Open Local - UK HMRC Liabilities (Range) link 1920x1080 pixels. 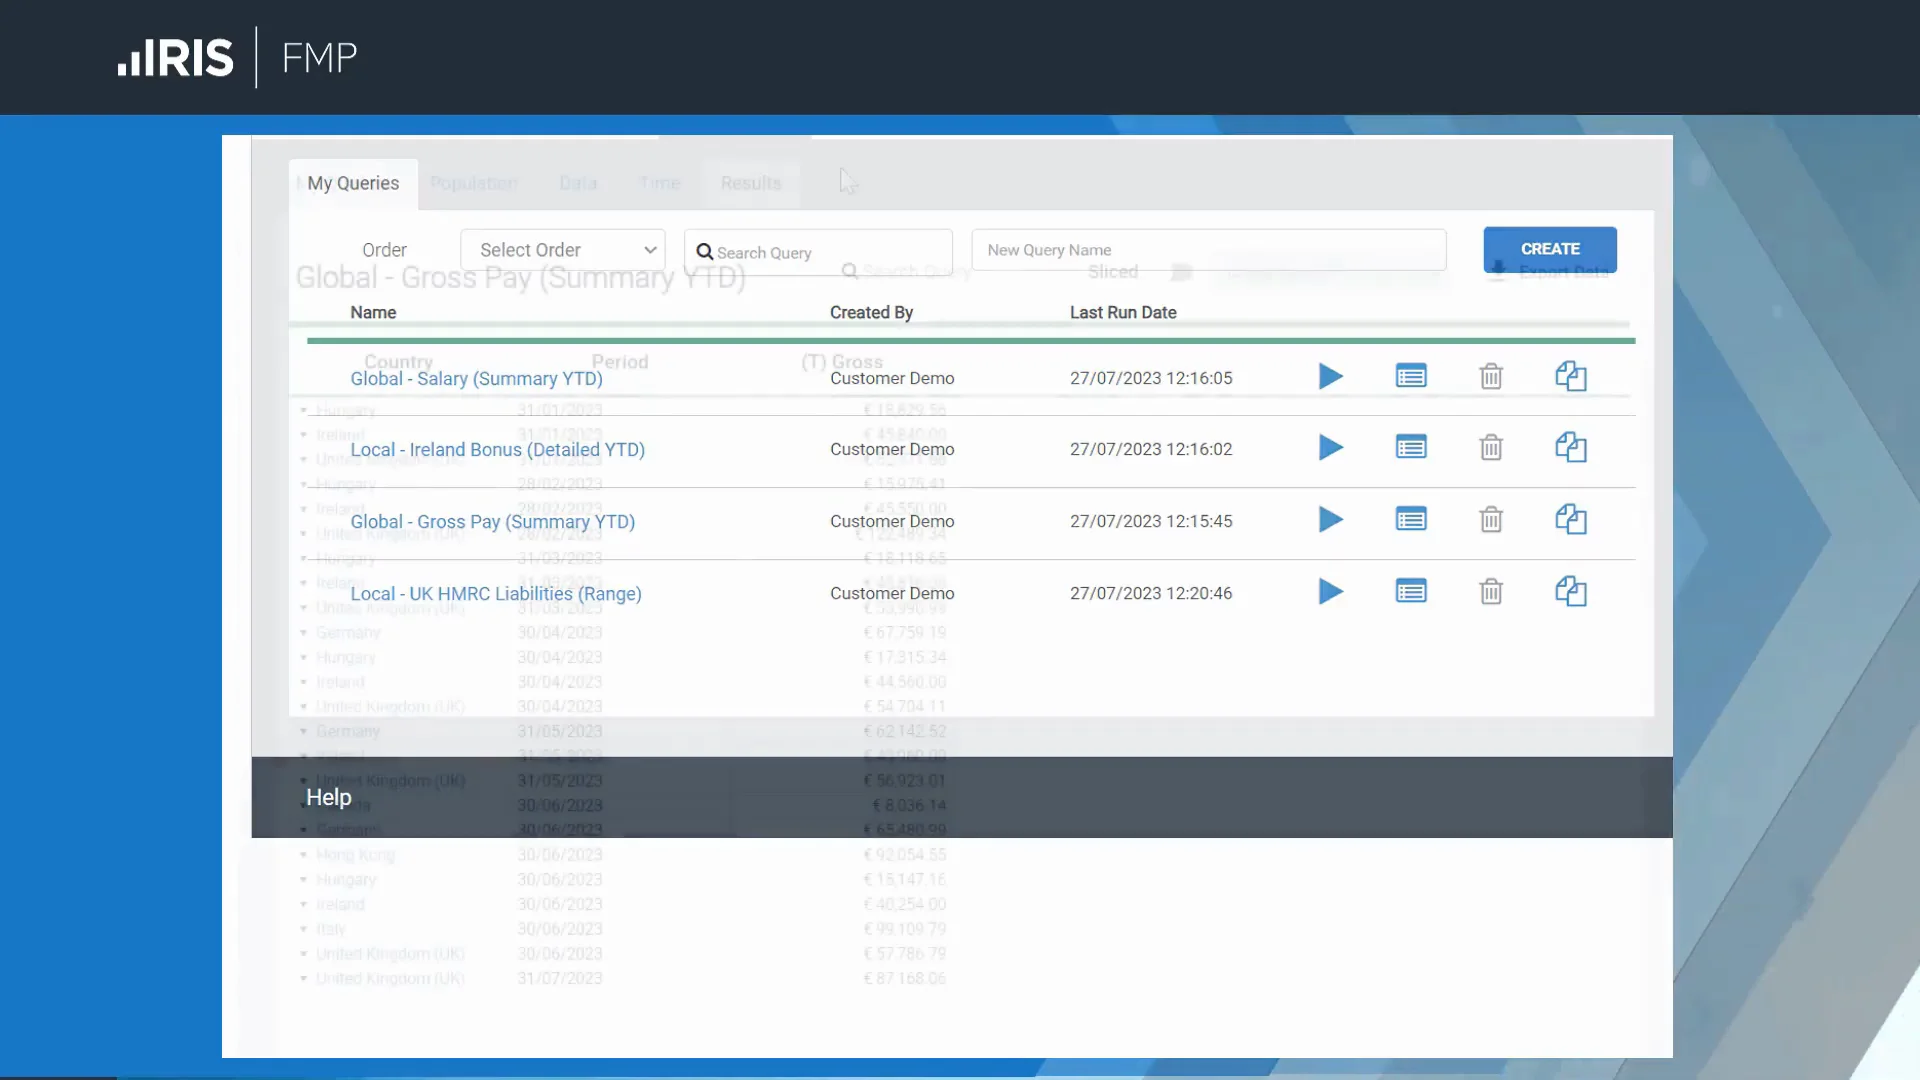click(x=495, y=594)
